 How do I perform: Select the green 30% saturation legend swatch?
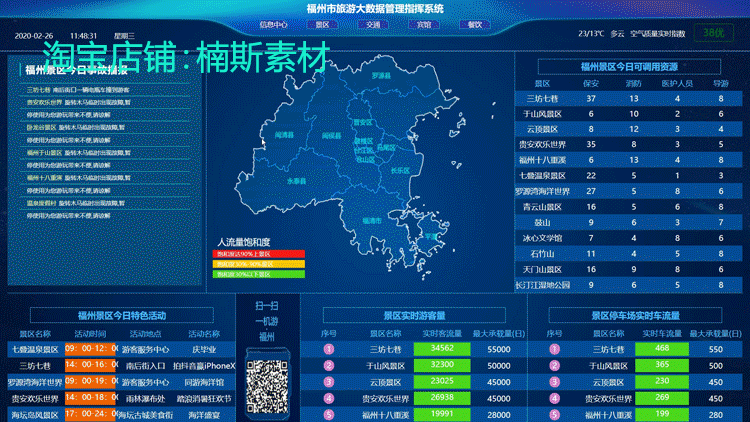click(259, 274)
